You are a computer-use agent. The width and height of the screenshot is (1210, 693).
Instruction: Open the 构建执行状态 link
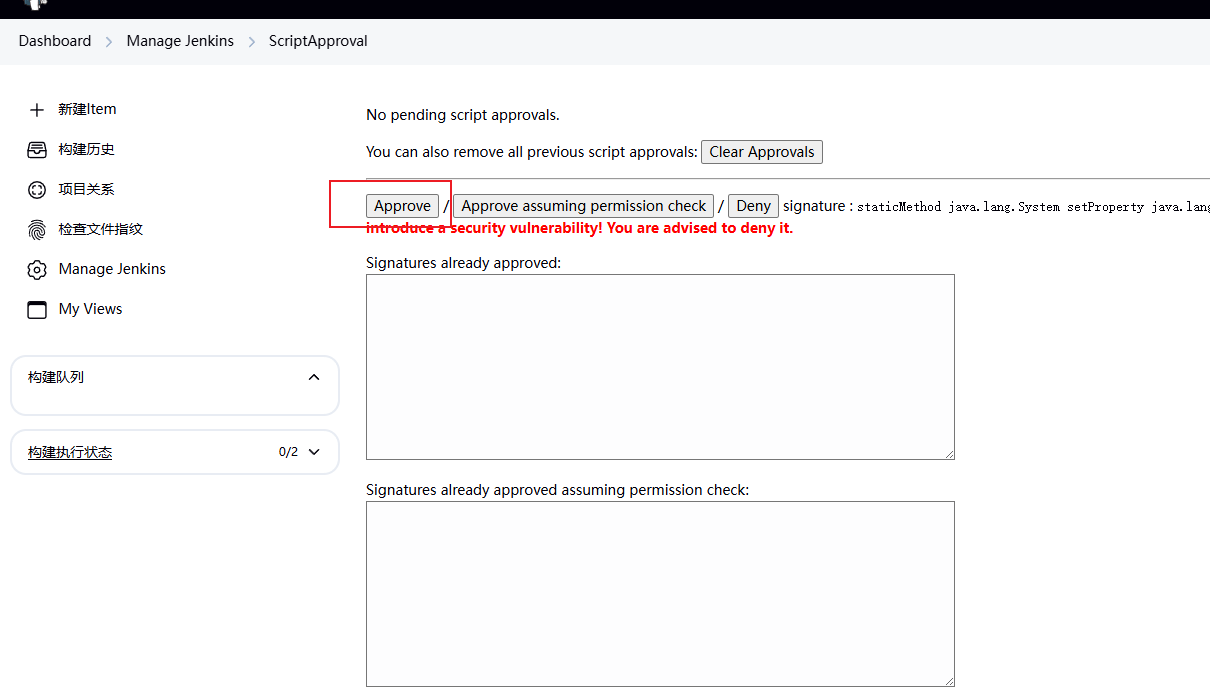click(x=70, y=453)
